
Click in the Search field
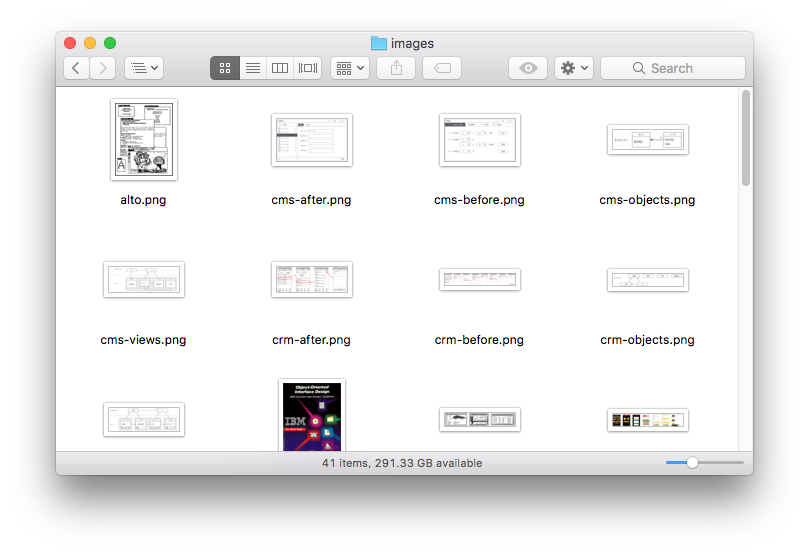click(x=686, y=68)
